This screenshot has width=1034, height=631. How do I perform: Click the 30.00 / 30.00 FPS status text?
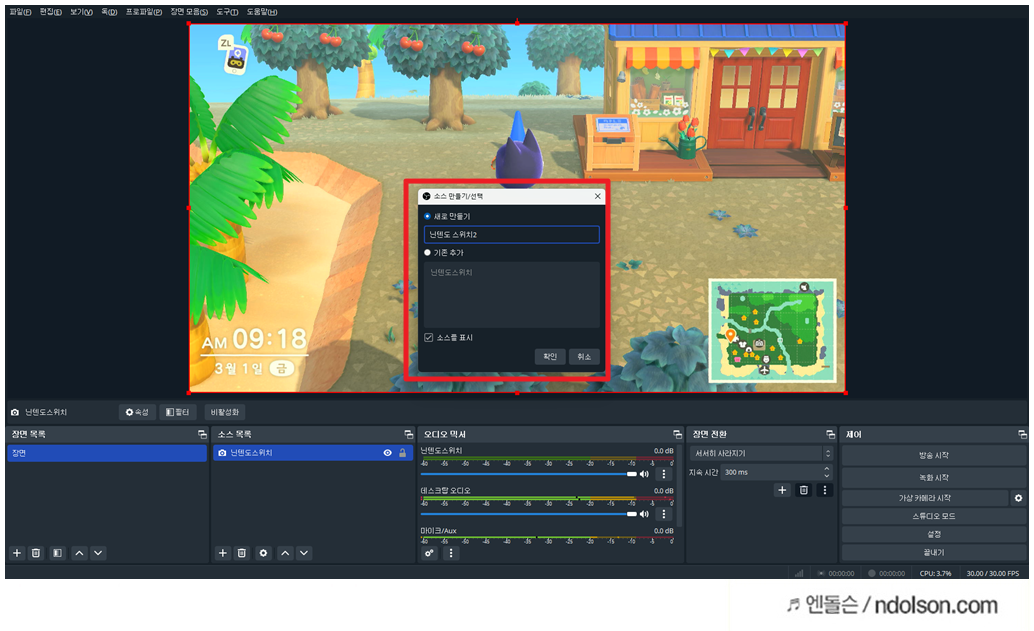(992, 573)
